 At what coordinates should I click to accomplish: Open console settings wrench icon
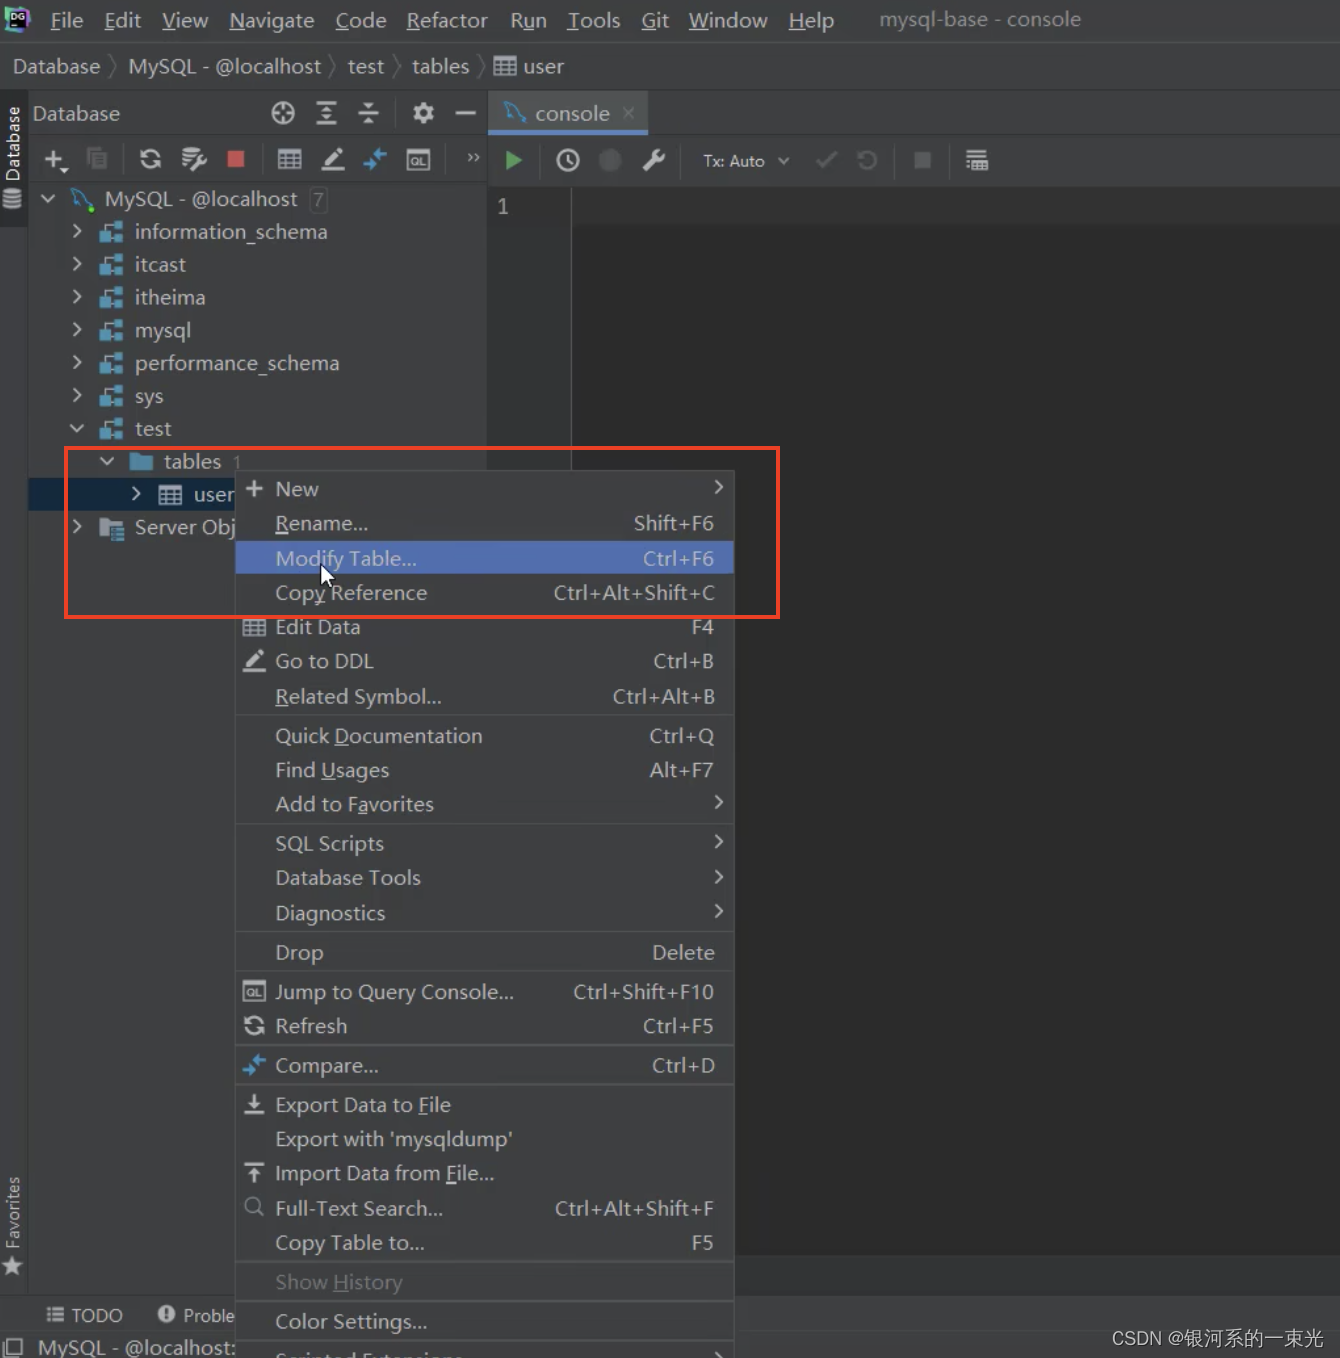coord(654,160)
